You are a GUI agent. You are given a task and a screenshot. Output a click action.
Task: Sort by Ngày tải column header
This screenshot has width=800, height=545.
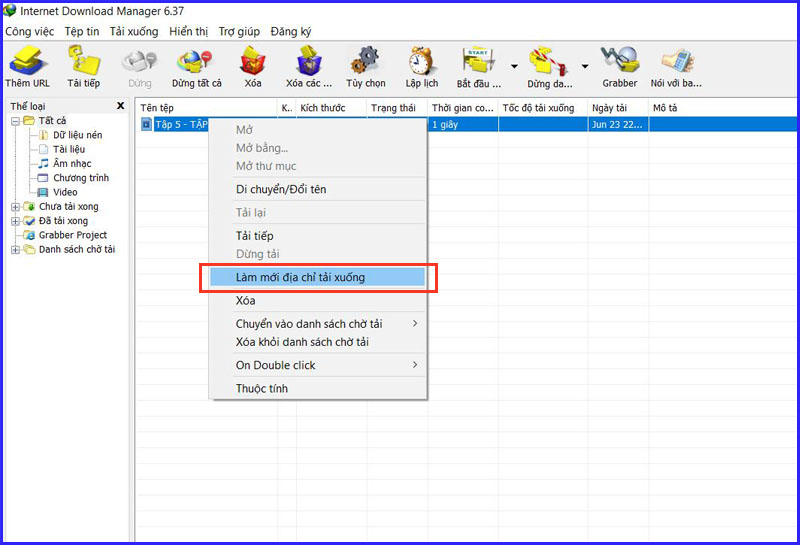pos(618,108)
